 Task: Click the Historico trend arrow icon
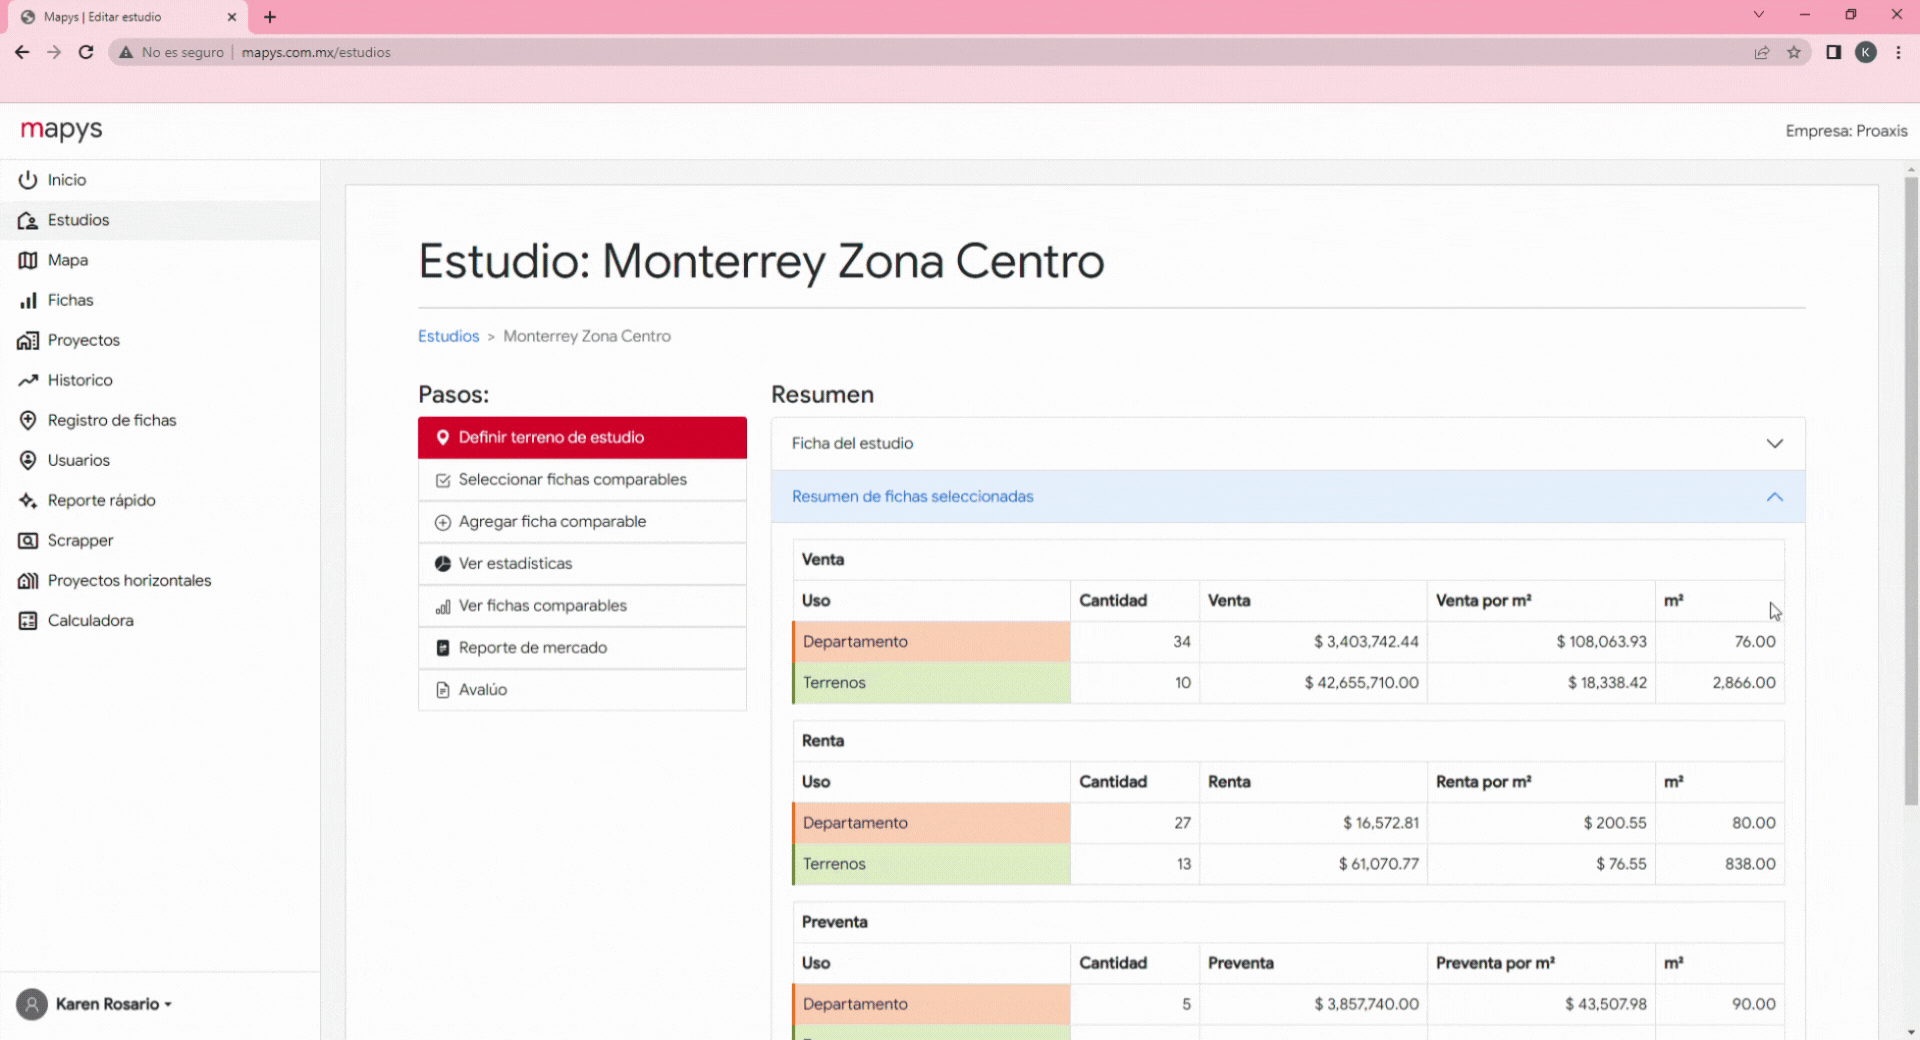28,380
